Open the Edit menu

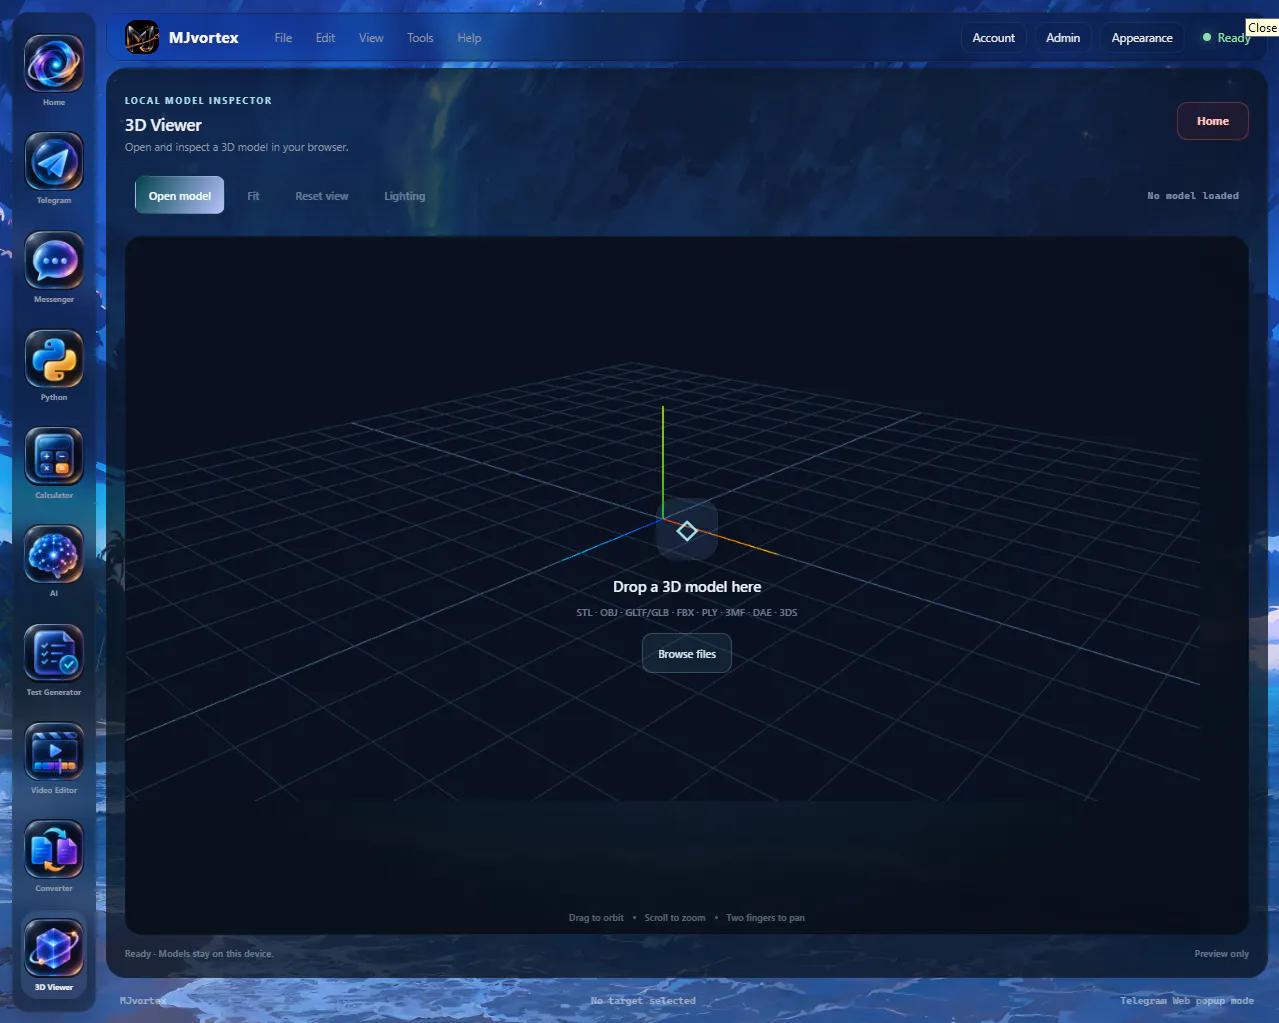pos(325,38)
